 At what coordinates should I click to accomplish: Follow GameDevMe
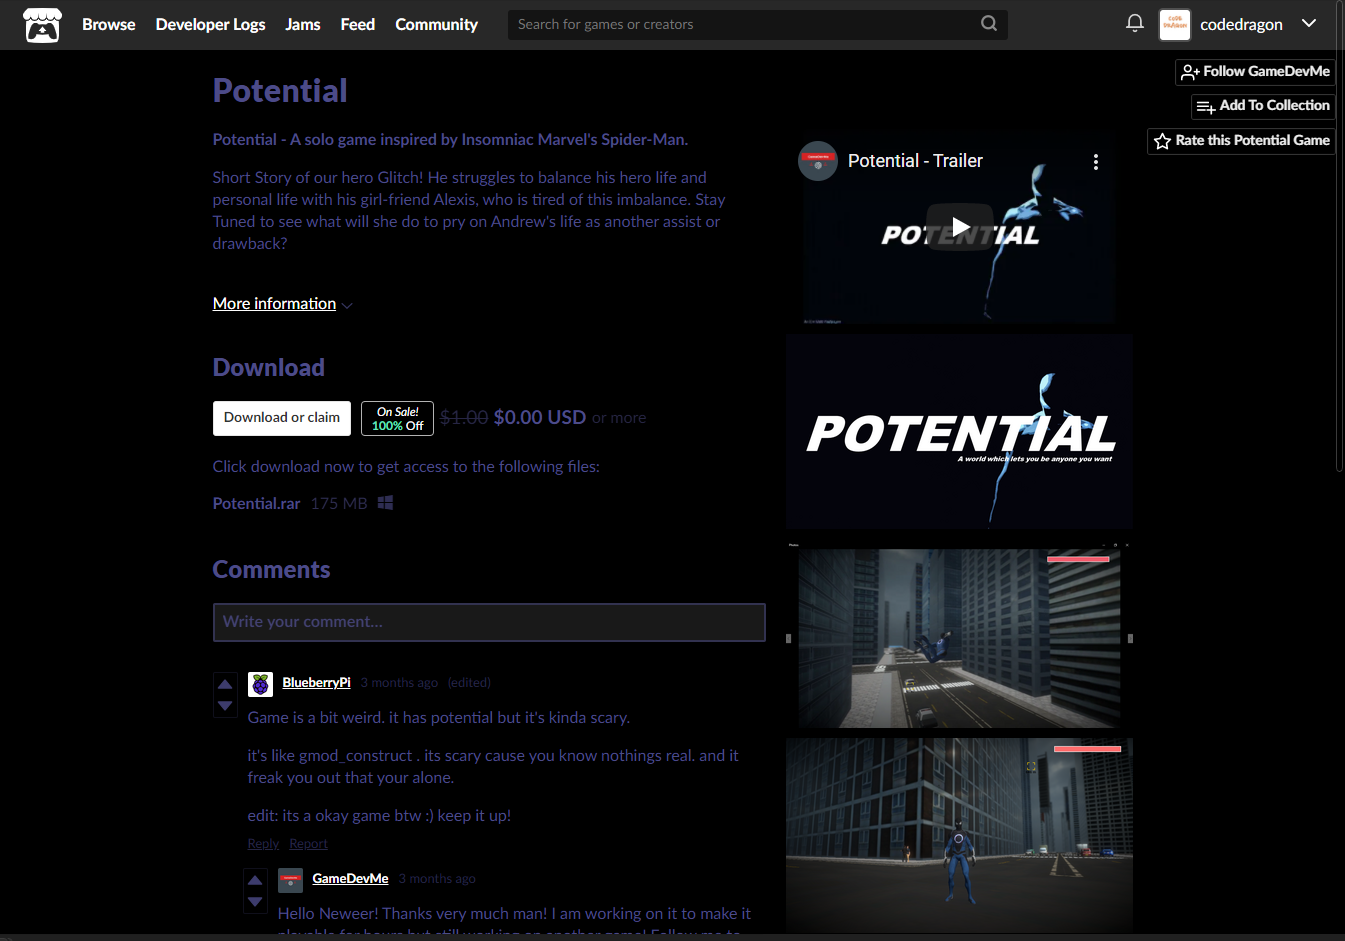1255,72
